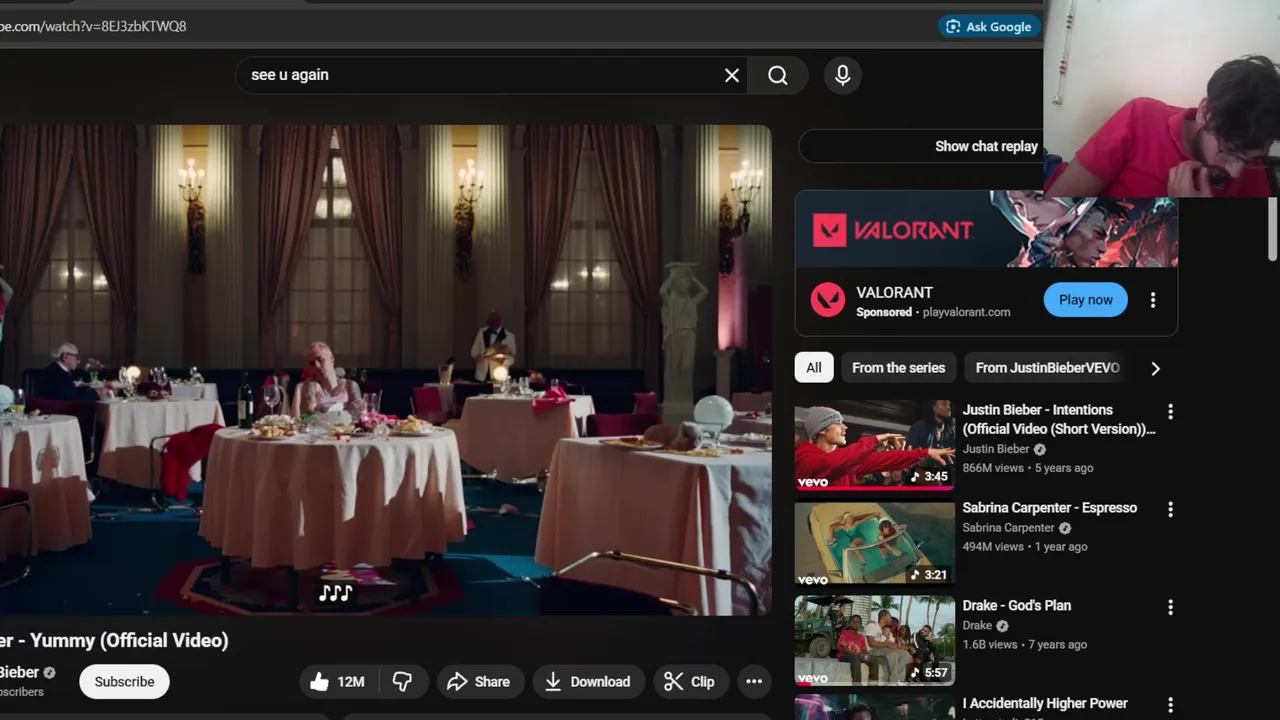The image size is (1280, 720).
Task: Open options menu for Higher Power video
Action: pyautogui.click(x=1170, y=705)
